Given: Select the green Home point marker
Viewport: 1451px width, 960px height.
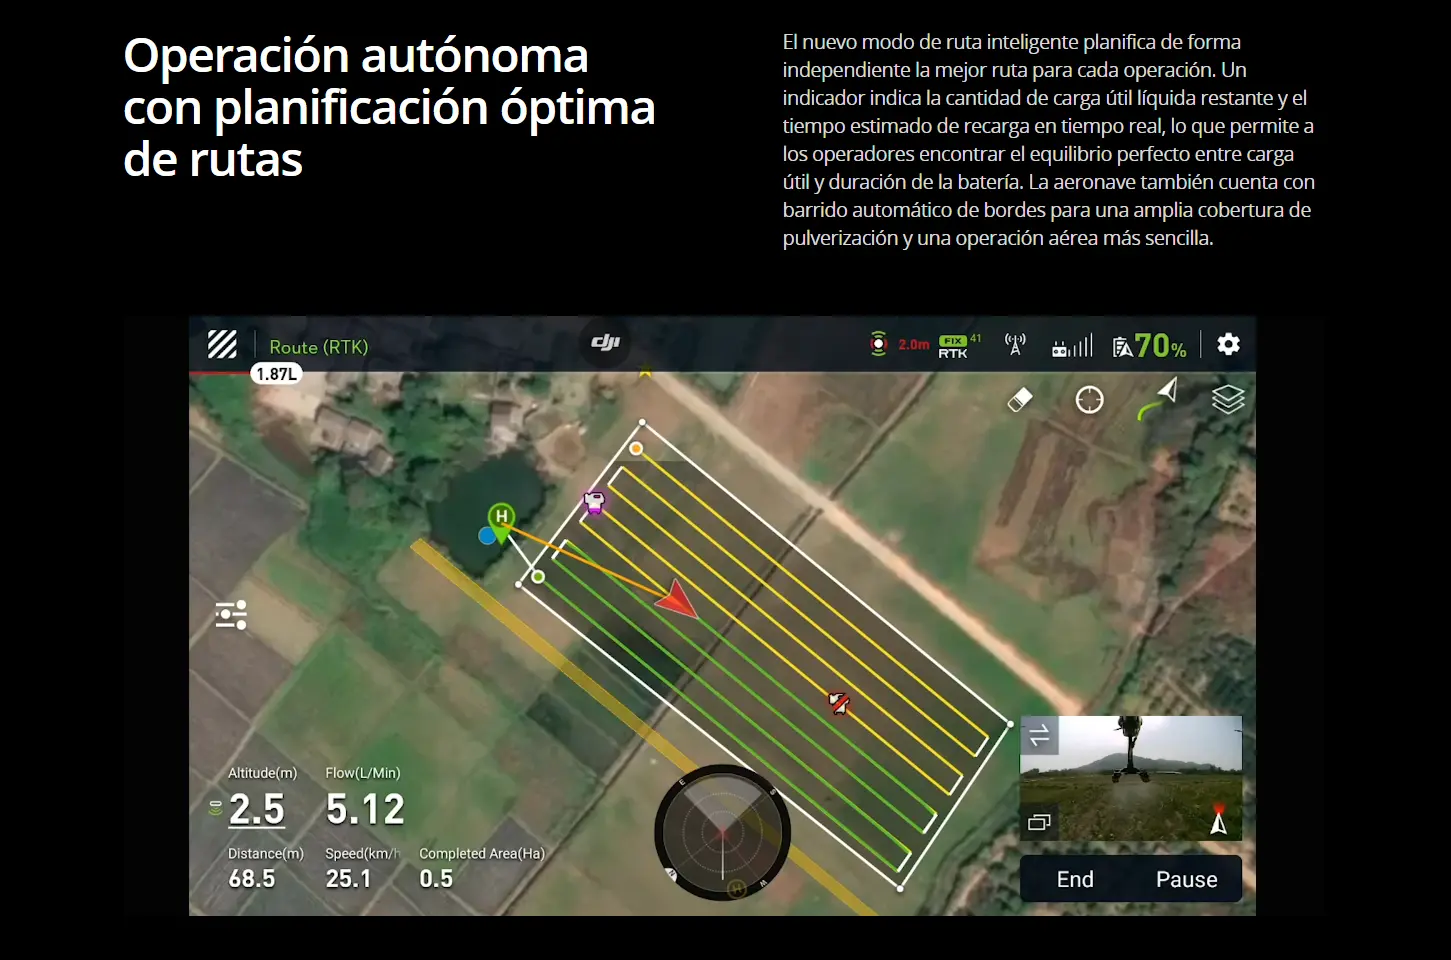Looking at the screenshot, I should click(x=501, y=517).
